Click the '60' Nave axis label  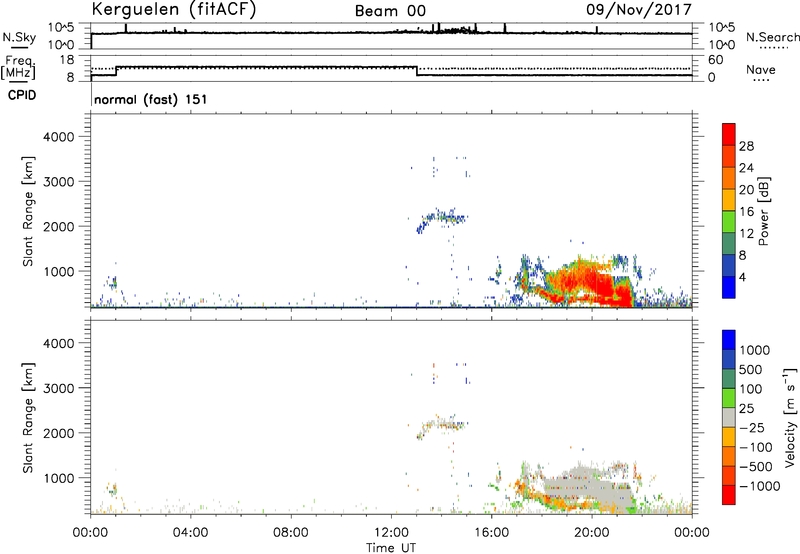tap(716, 60)
